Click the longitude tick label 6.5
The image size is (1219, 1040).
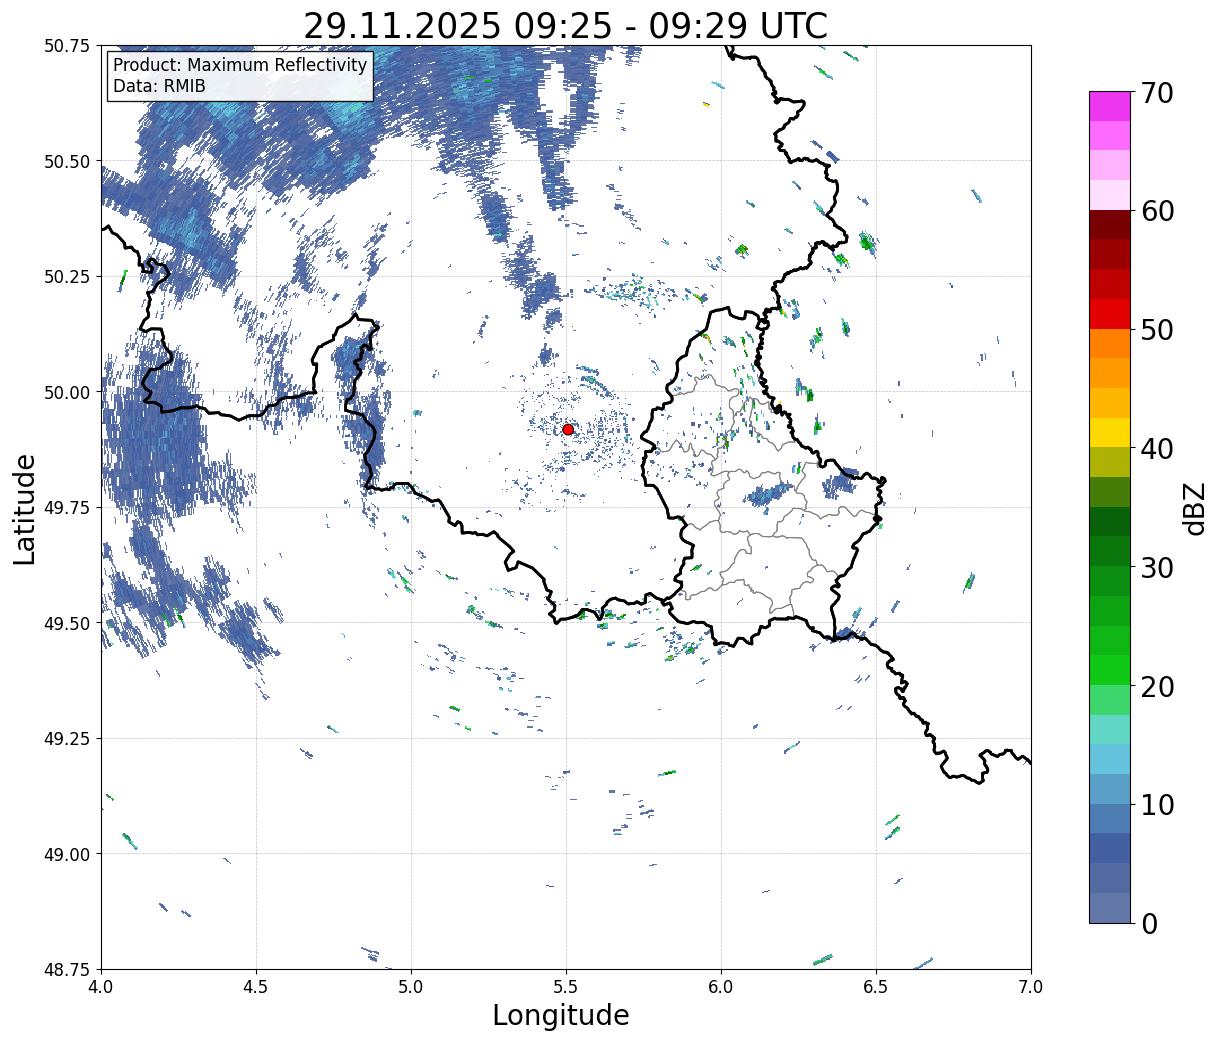(876, 987)
